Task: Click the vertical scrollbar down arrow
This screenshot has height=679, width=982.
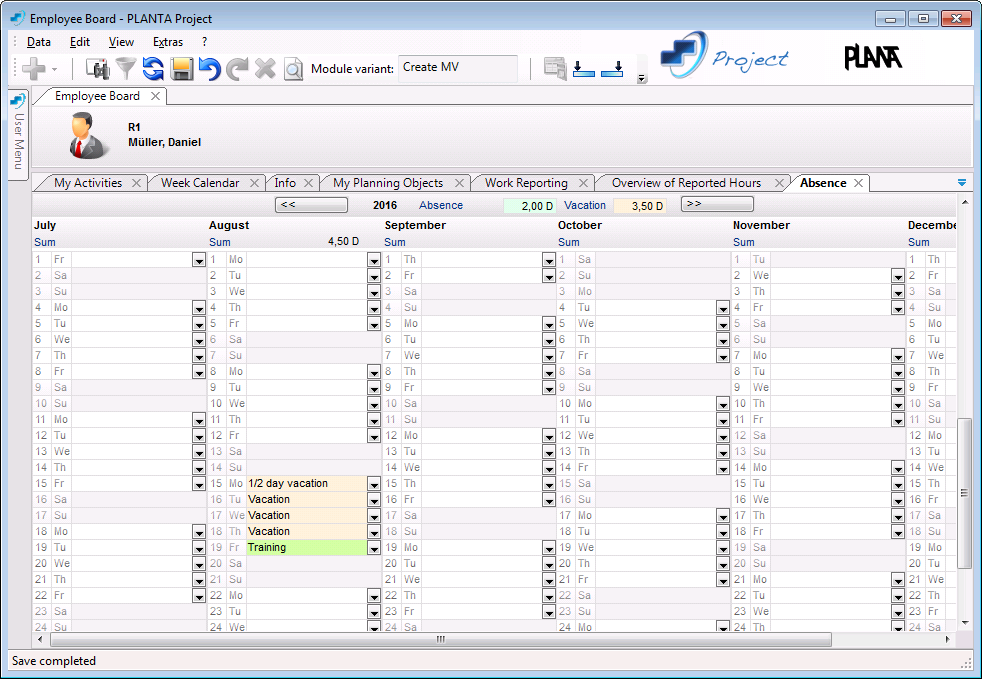Action: pos(964,623)
